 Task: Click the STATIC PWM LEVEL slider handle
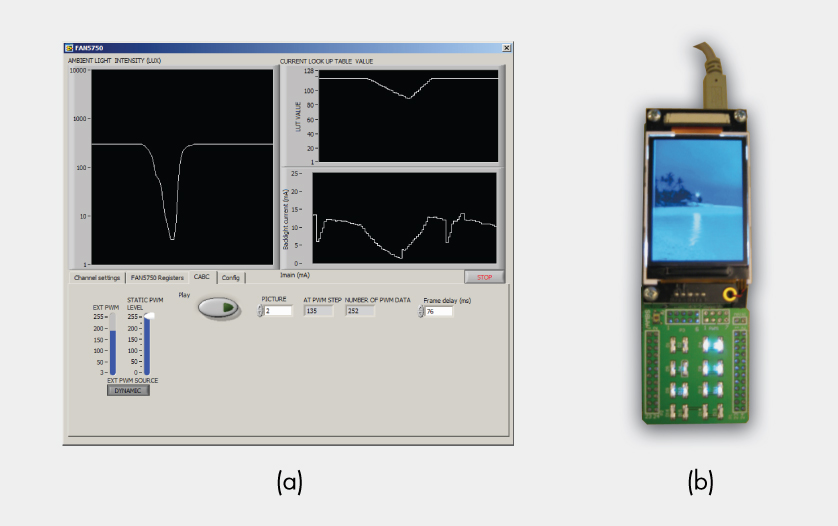coord(149,316)
